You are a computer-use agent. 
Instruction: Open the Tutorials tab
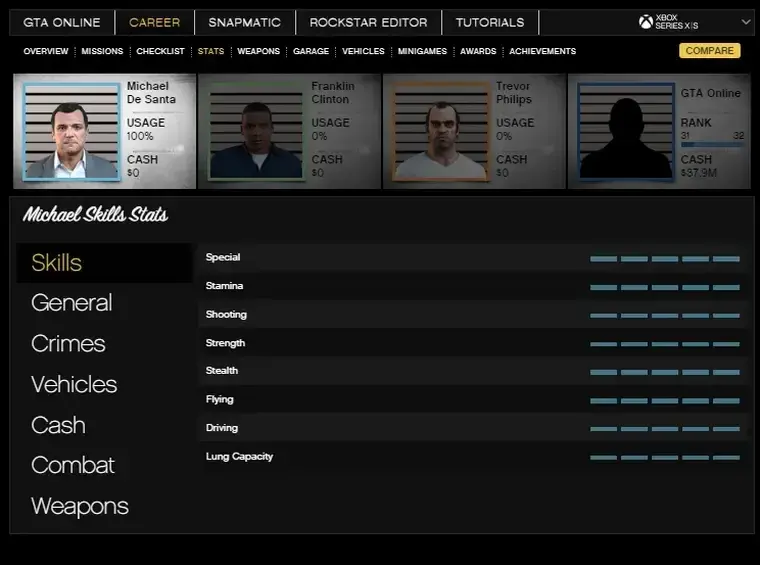pos(490,22)
